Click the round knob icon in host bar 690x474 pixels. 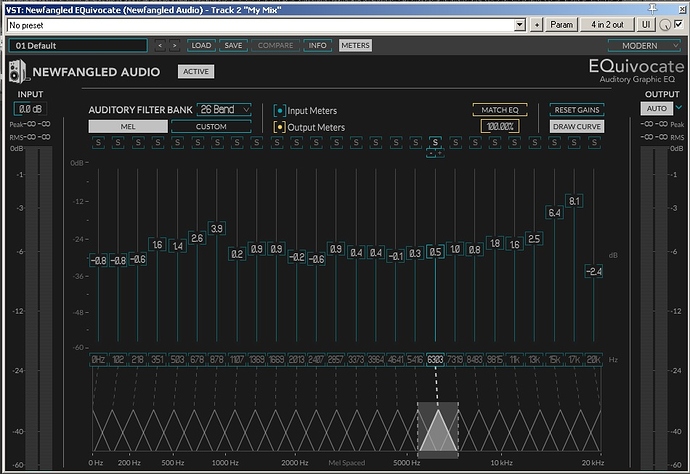pyautogui.click(x=665, y=25)
